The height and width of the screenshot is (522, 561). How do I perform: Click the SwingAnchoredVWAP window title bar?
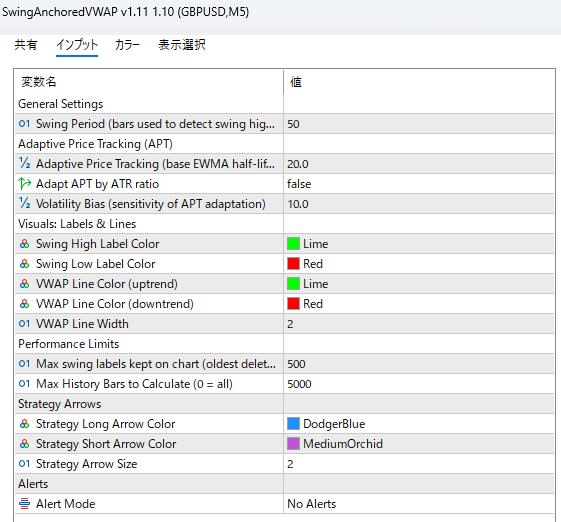280,13
